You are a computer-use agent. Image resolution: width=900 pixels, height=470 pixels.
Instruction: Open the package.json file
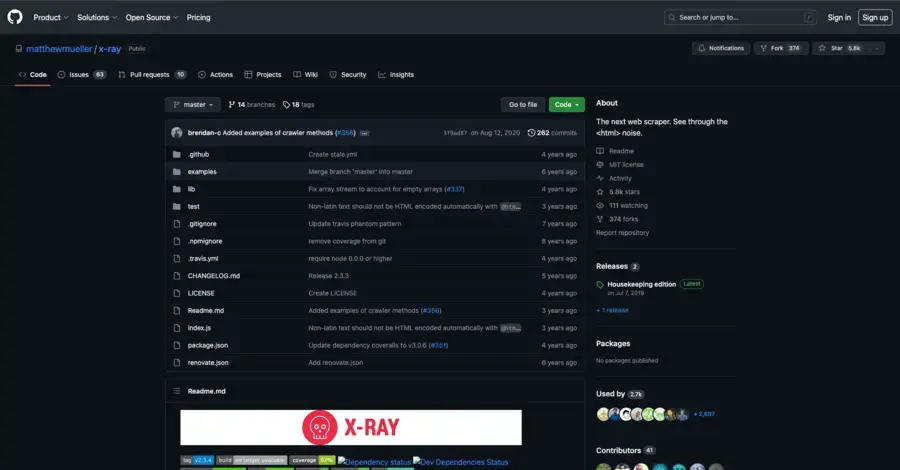(208, 345)
